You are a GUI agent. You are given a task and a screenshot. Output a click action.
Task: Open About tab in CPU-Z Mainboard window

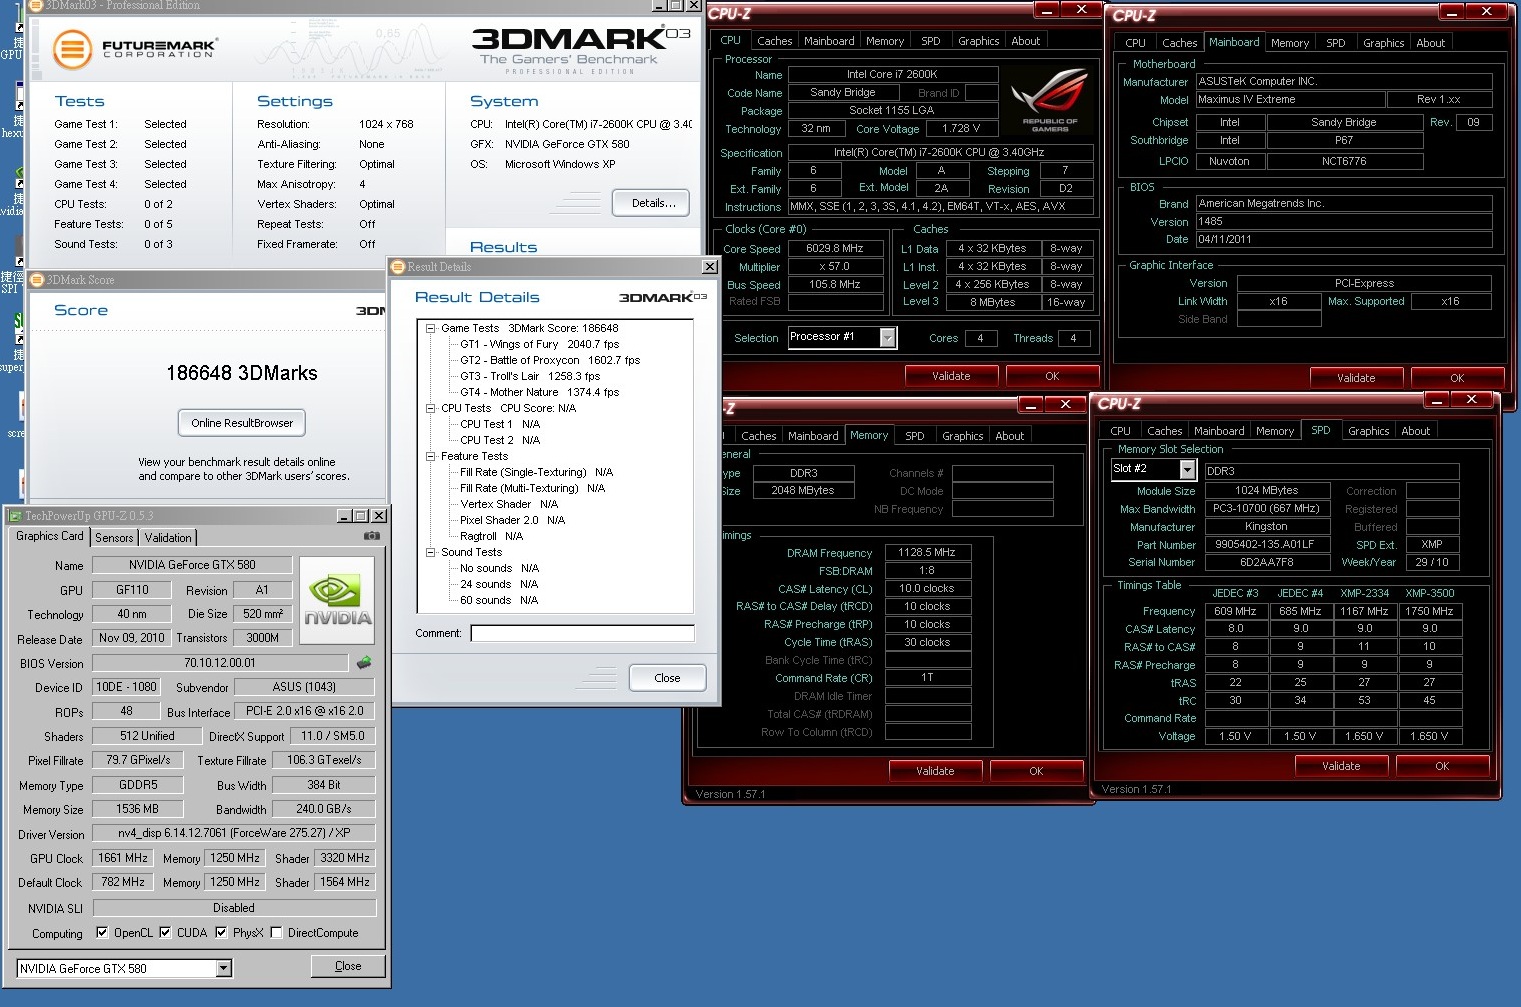(x=1430, y=43)
